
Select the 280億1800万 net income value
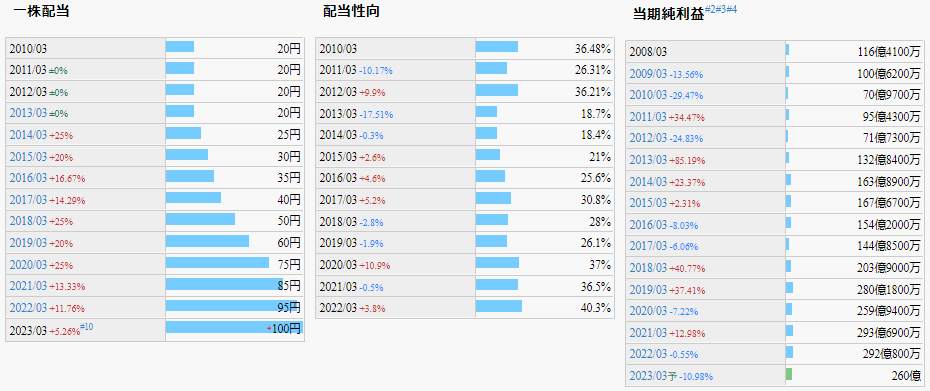889,290
